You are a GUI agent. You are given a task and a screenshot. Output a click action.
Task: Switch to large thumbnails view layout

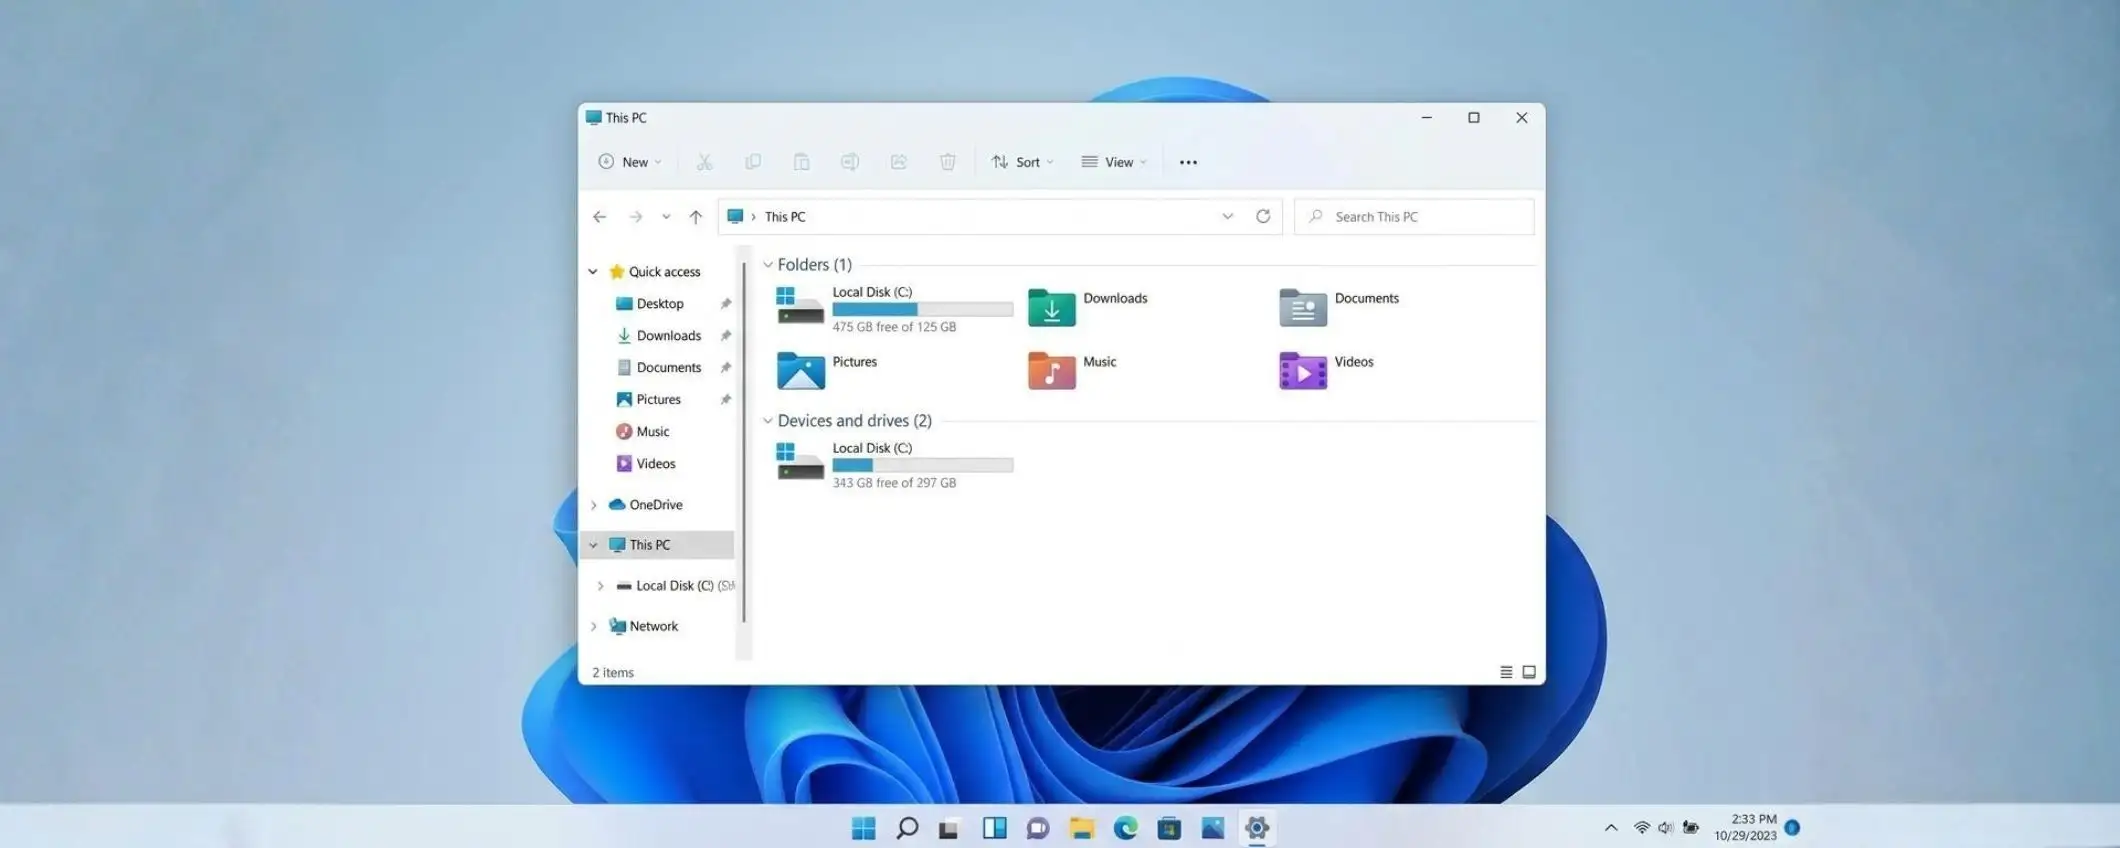click(x=1529, y=672)
